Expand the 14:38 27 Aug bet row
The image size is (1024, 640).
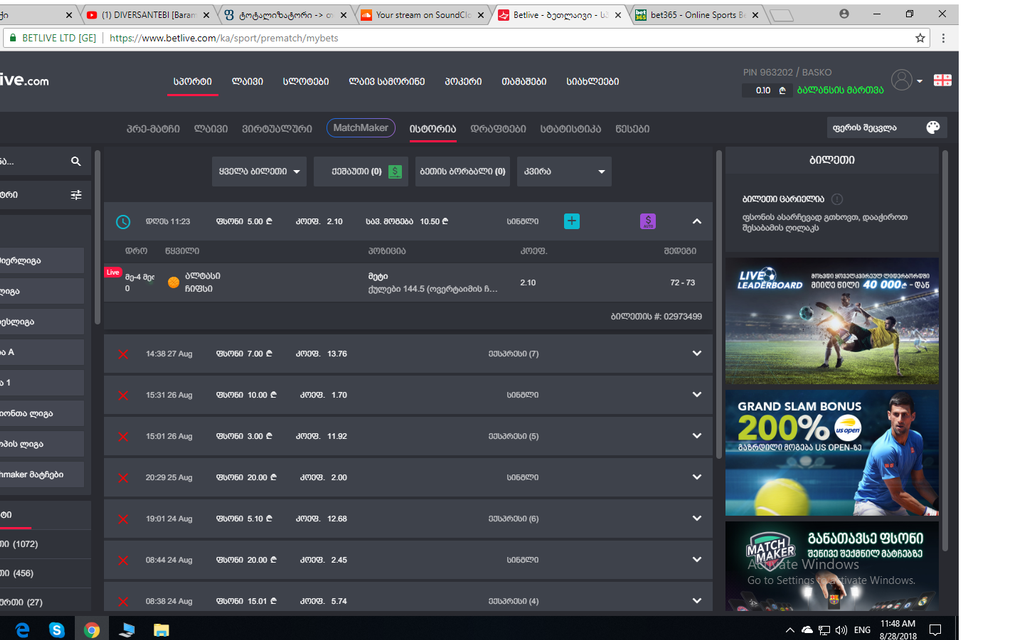pyautogui.click(x=697, y=353)
